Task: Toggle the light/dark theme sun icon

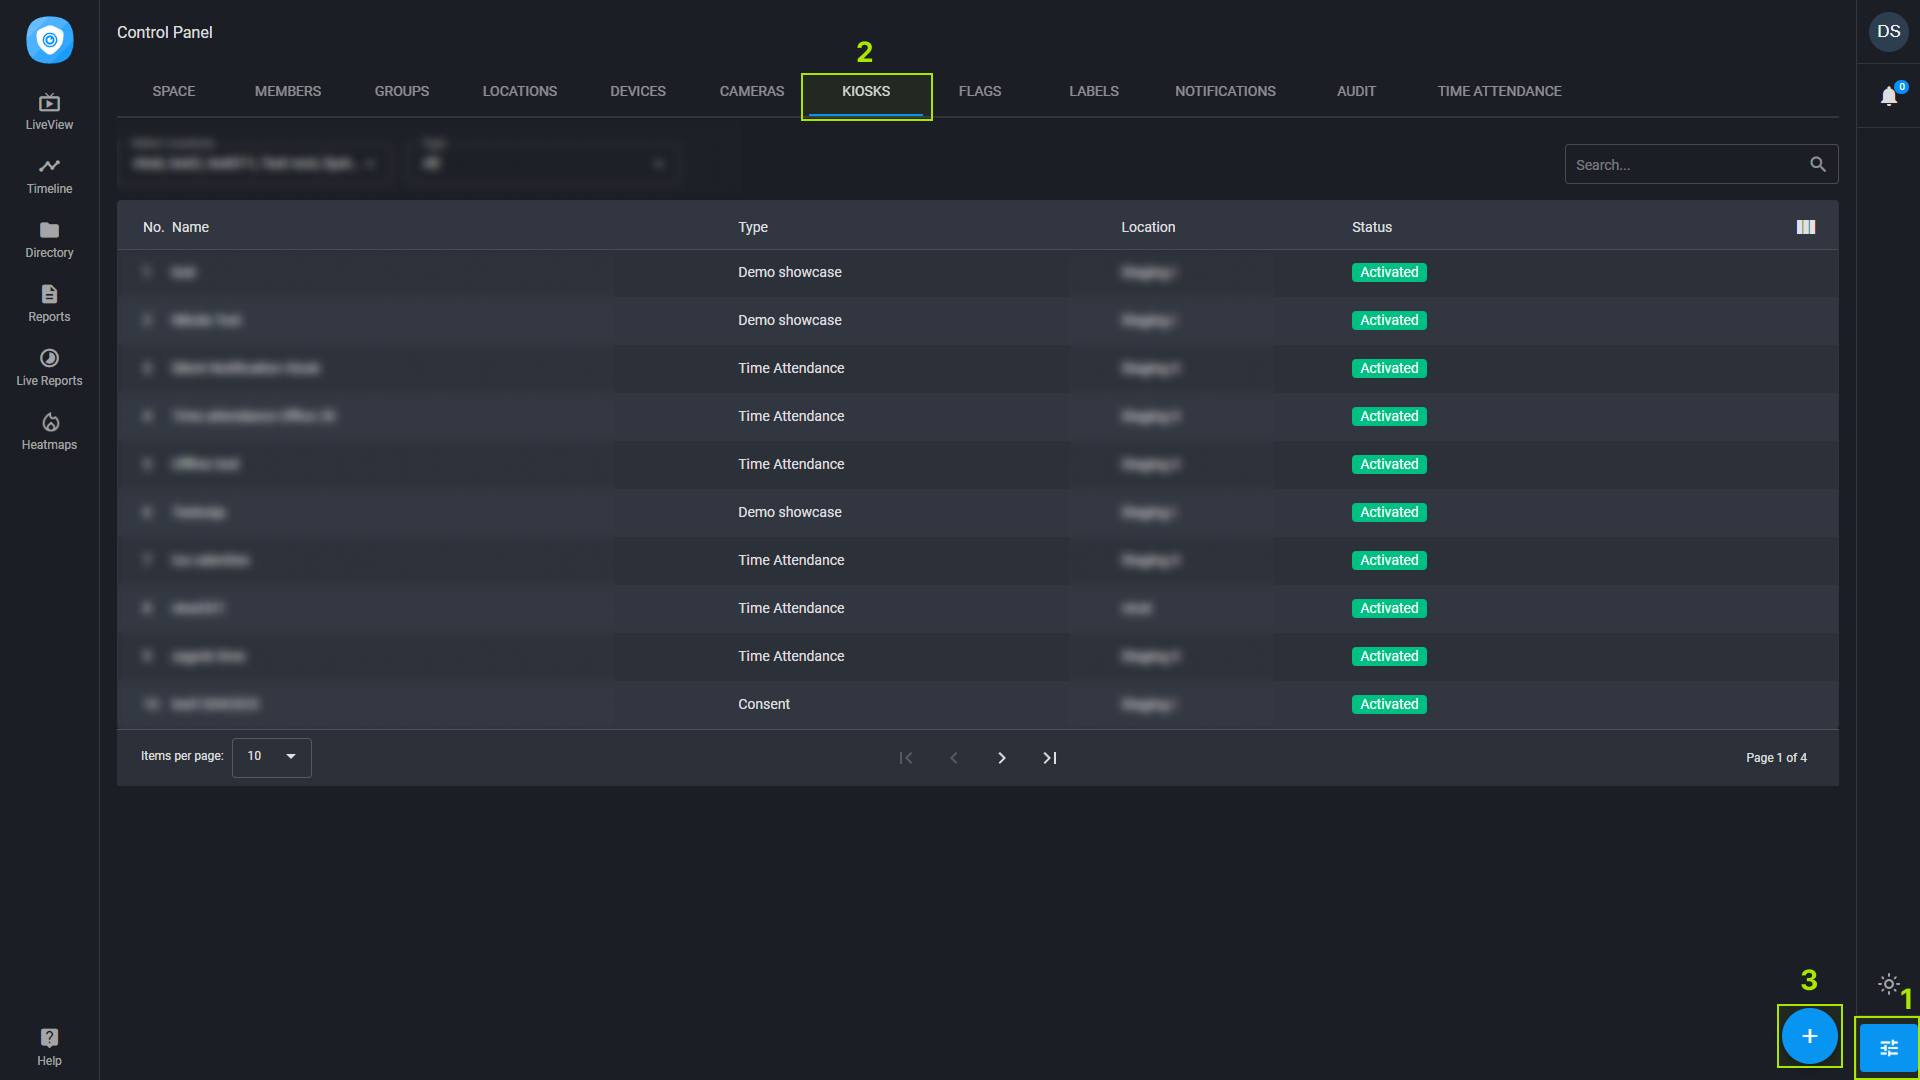Action: 1888,984
